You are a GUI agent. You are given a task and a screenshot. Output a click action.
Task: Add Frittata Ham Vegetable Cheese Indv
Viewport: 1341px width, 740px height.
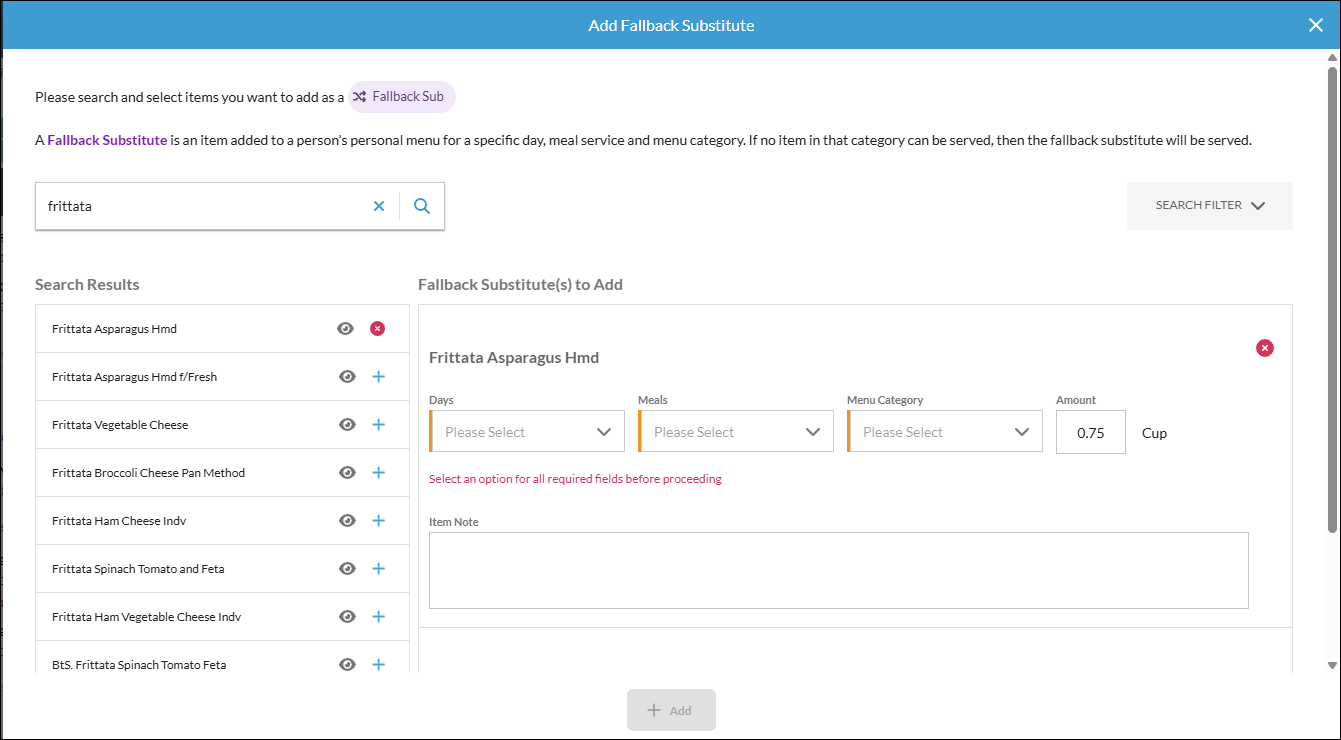click(x=379, y=616)
